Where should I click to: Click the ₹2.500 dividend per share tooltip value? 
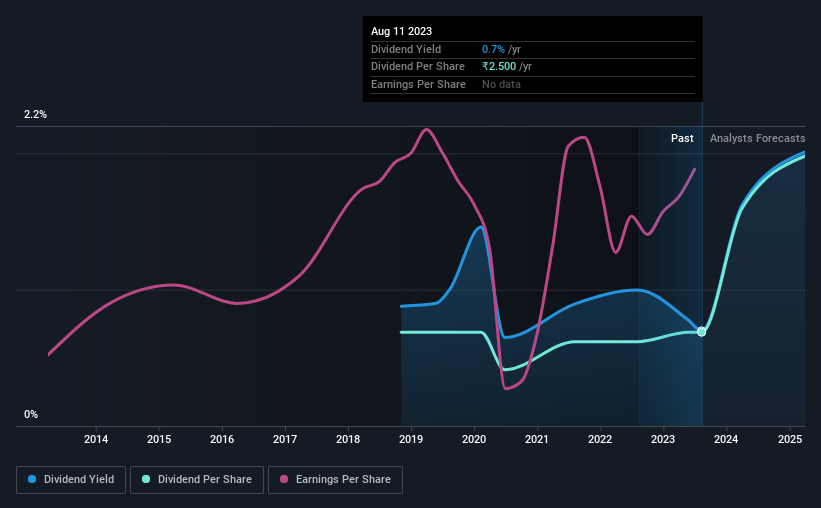pos(499,67)
